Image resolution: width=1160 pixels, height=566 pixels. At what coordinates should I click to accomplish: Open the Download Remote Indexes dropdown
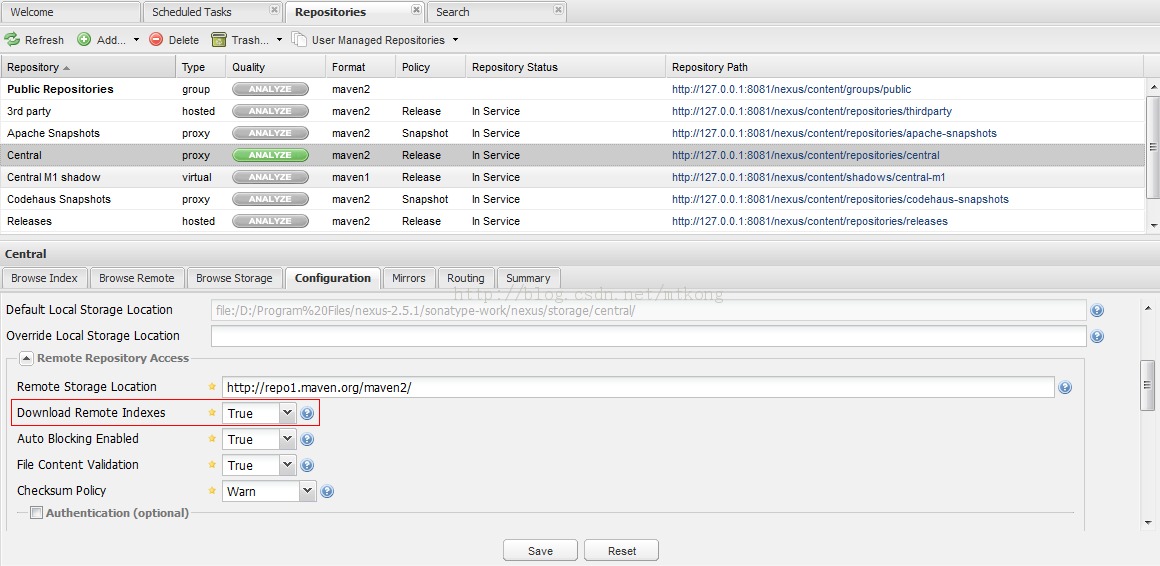[287, 413]
